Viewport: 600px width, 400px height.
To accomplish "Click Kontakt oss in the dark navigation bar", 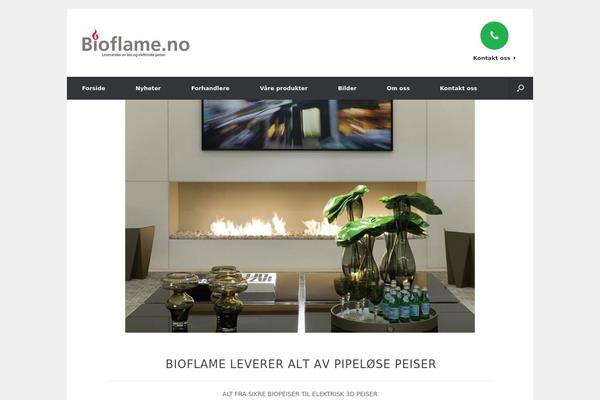I will [458, 88].
